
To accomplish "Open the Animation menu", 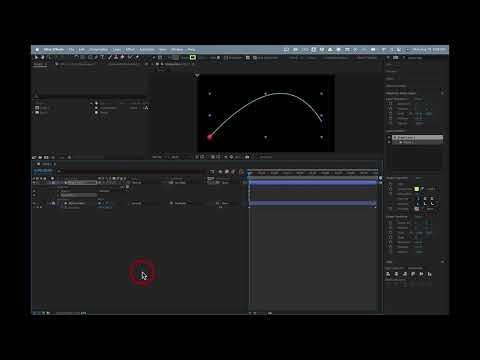I will click(147, 49).
